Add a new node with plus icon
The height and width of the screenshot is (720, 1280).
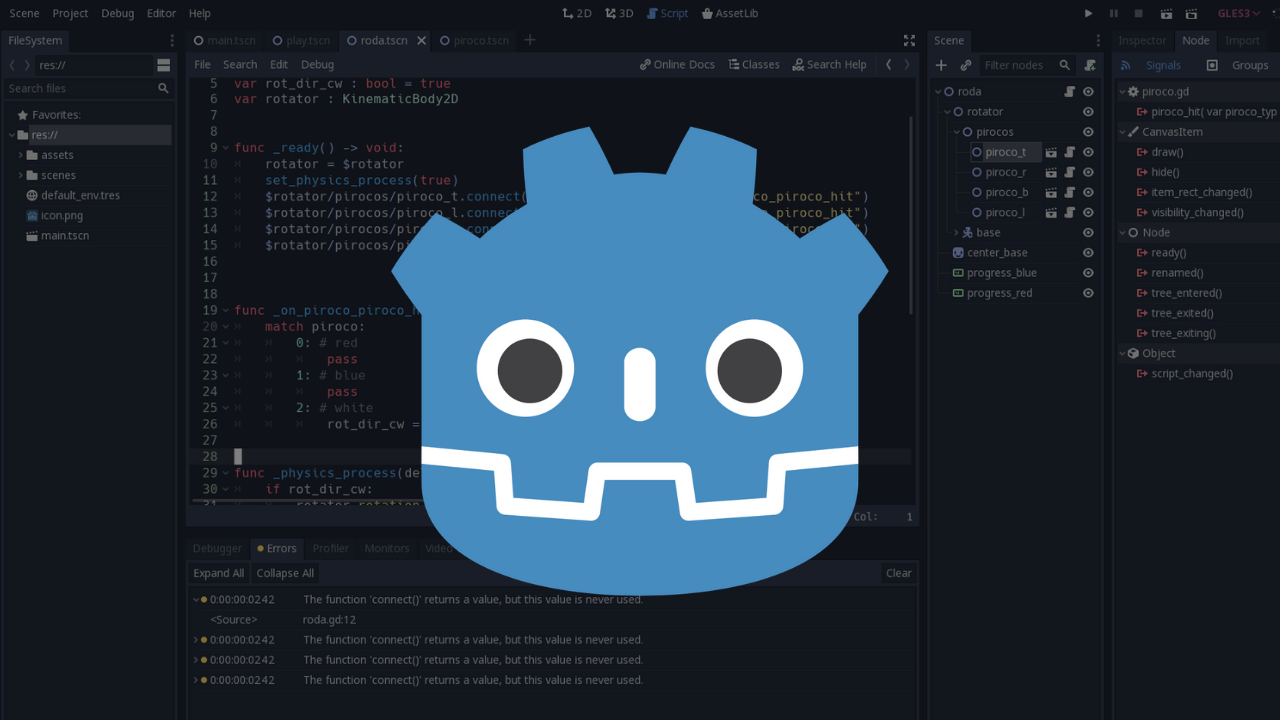(x=941, y=65)
